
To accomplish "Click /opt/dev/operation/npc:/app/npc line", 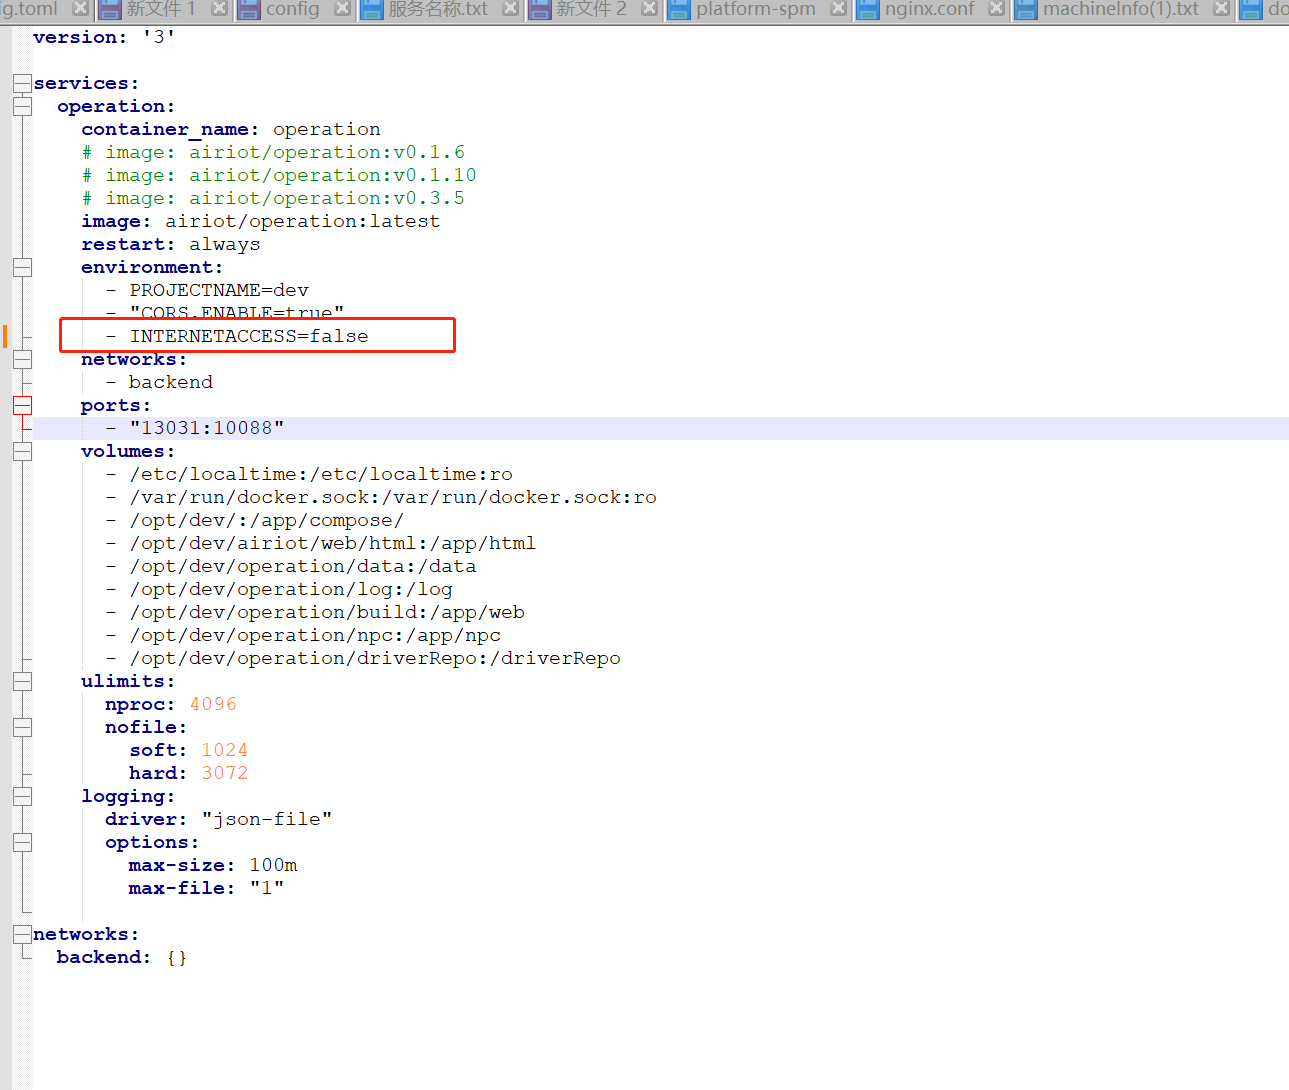I will click(x=303, y=635).
